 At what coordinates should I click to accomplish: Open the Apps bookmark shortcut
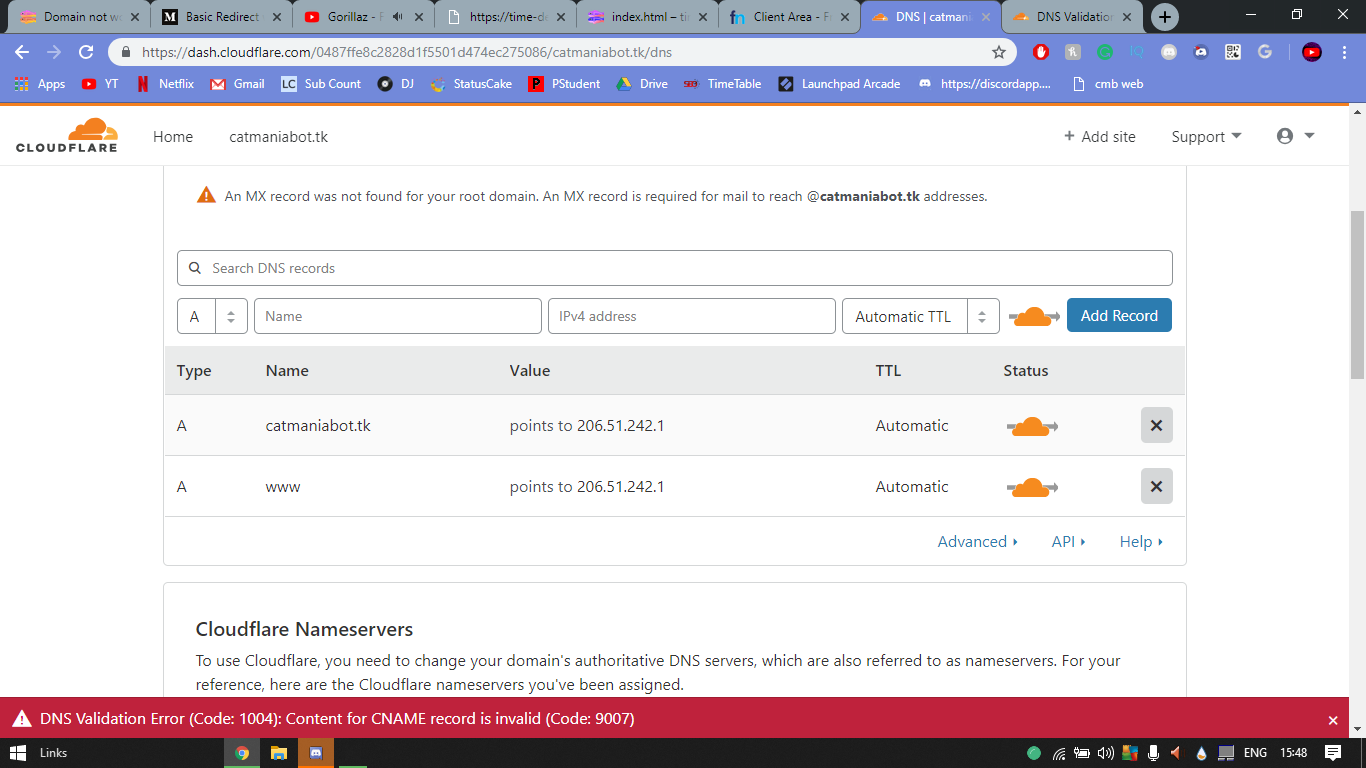(x=39, y=84)
